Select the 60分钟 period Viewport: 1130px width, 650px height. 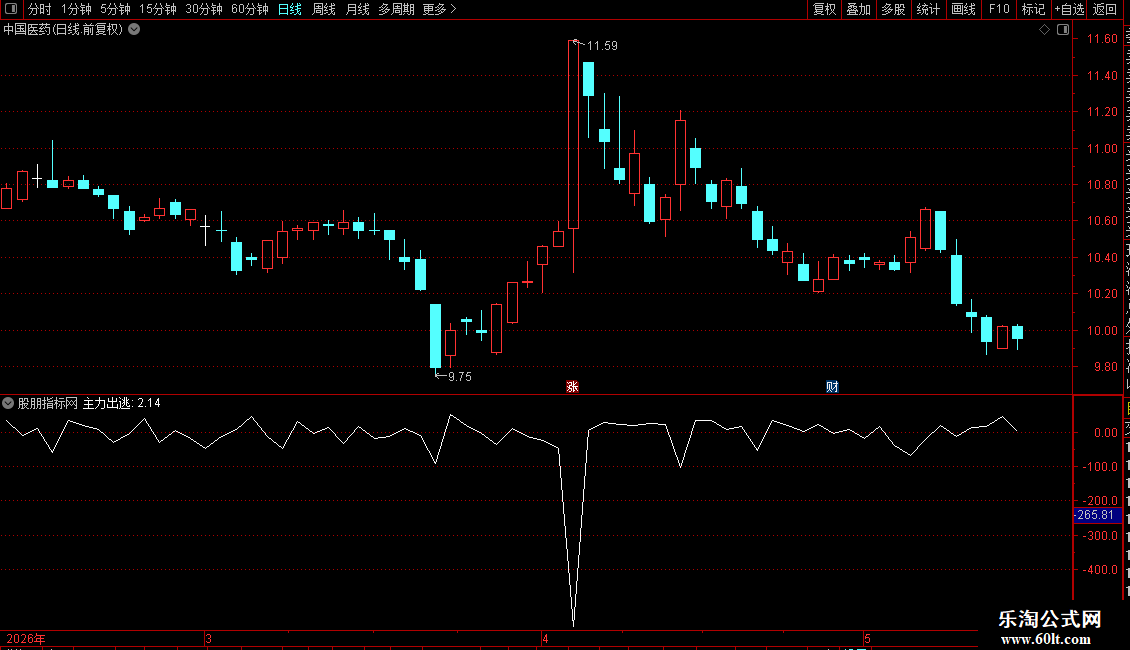(249, 9)
